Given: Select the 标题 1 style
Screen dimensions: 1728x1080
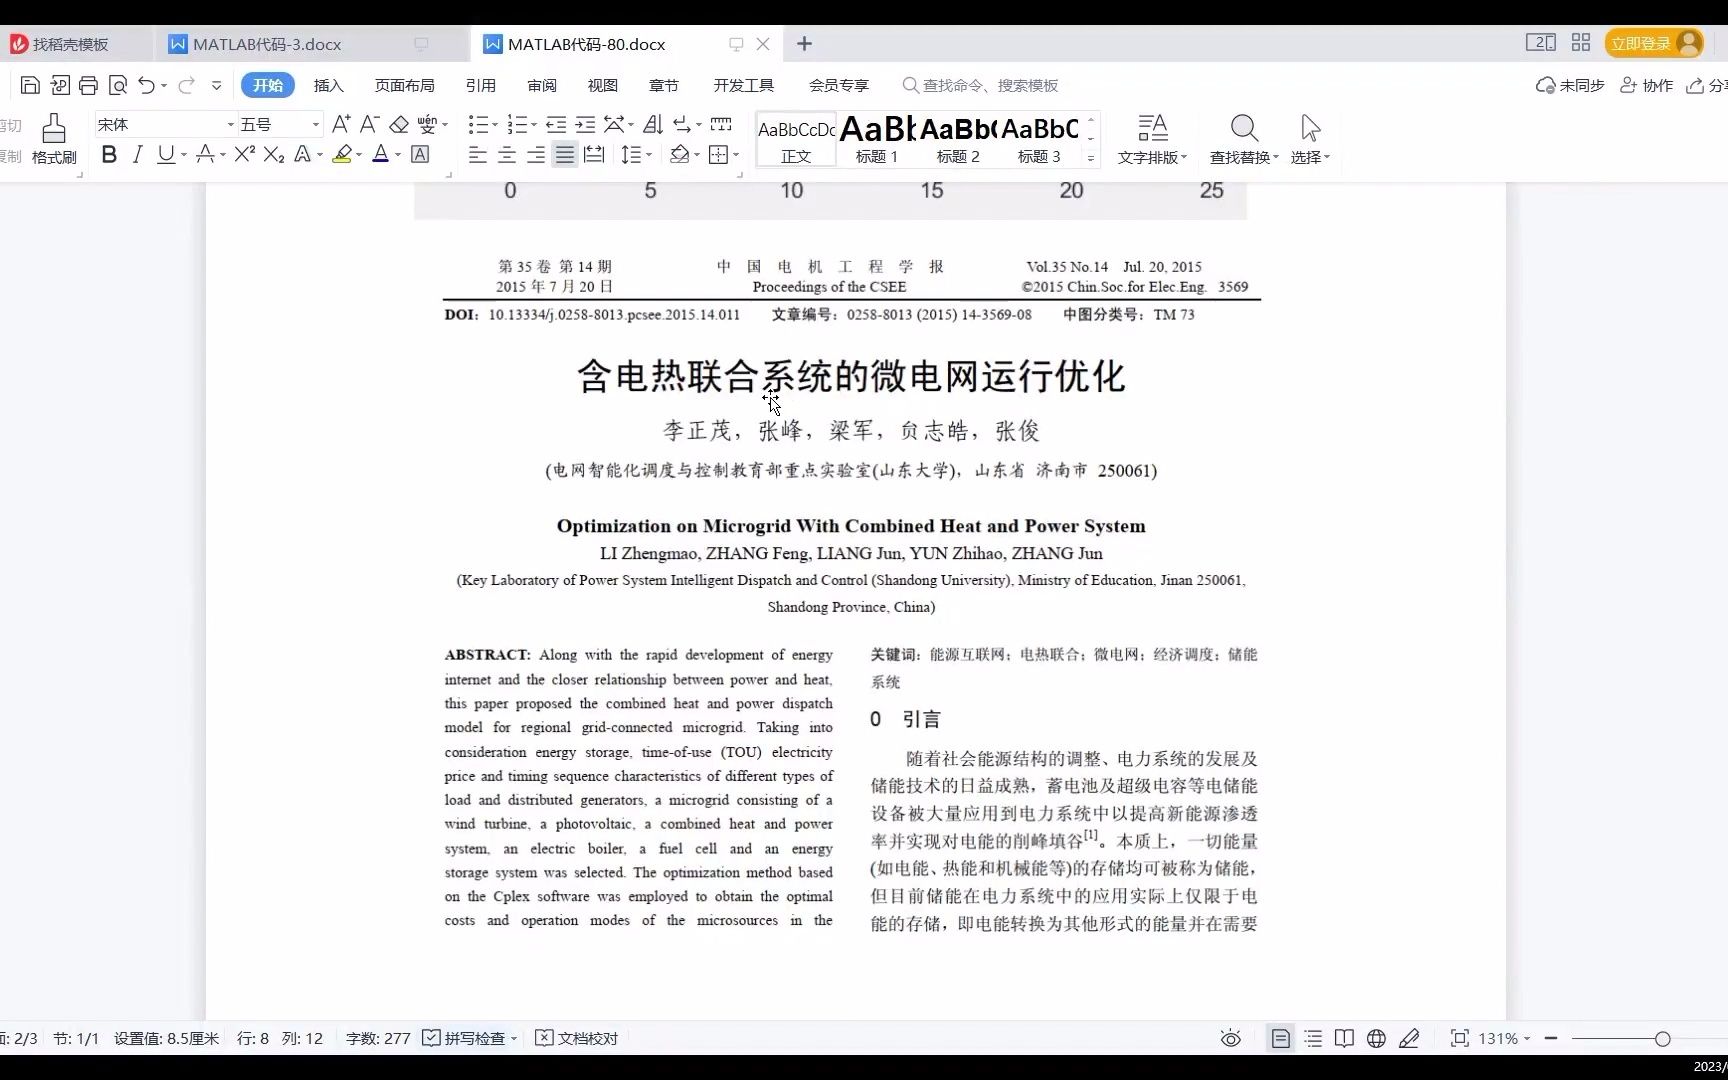Looking at the screenshot, I should tap(875, 138).
